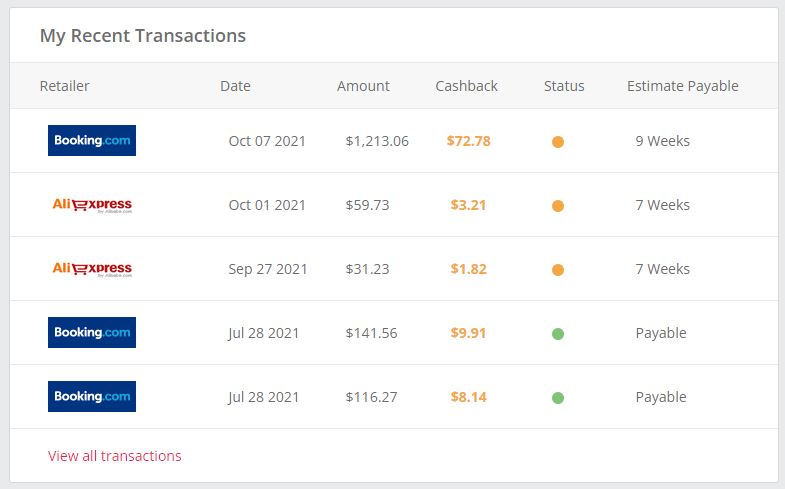Click orange status dot for $3.21 cashback
785x489 pixels.
click(558, 206)
